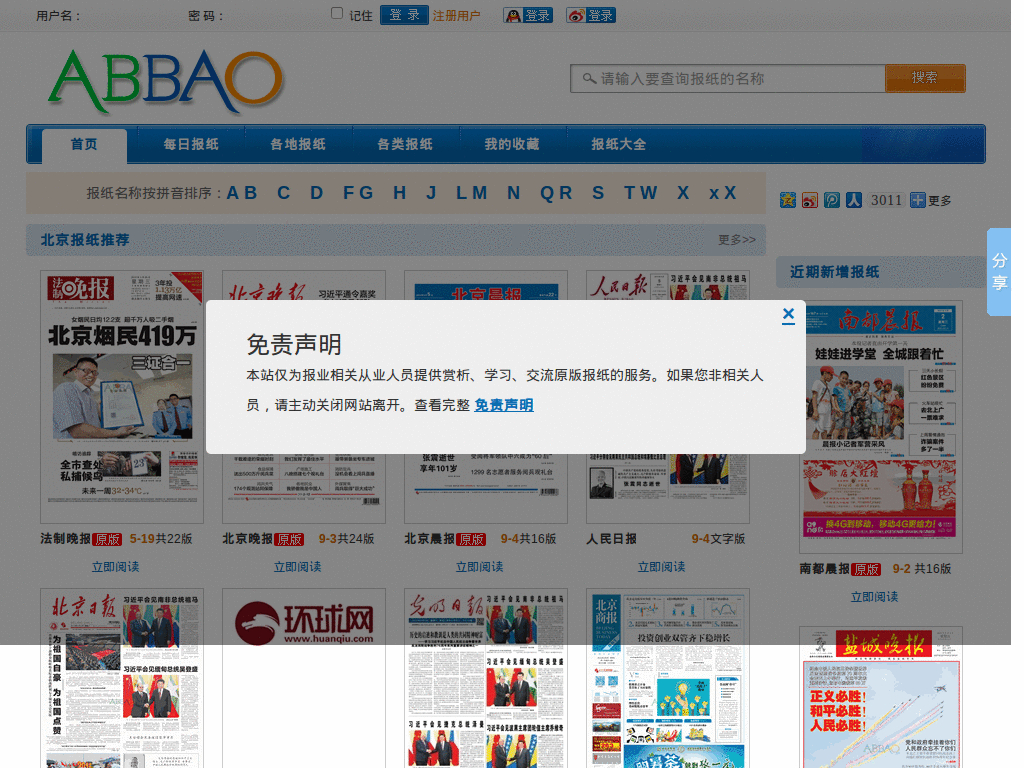Share via the Sina Weibo share icon
Screen dimensions: 1024x768
pos(810,200)
